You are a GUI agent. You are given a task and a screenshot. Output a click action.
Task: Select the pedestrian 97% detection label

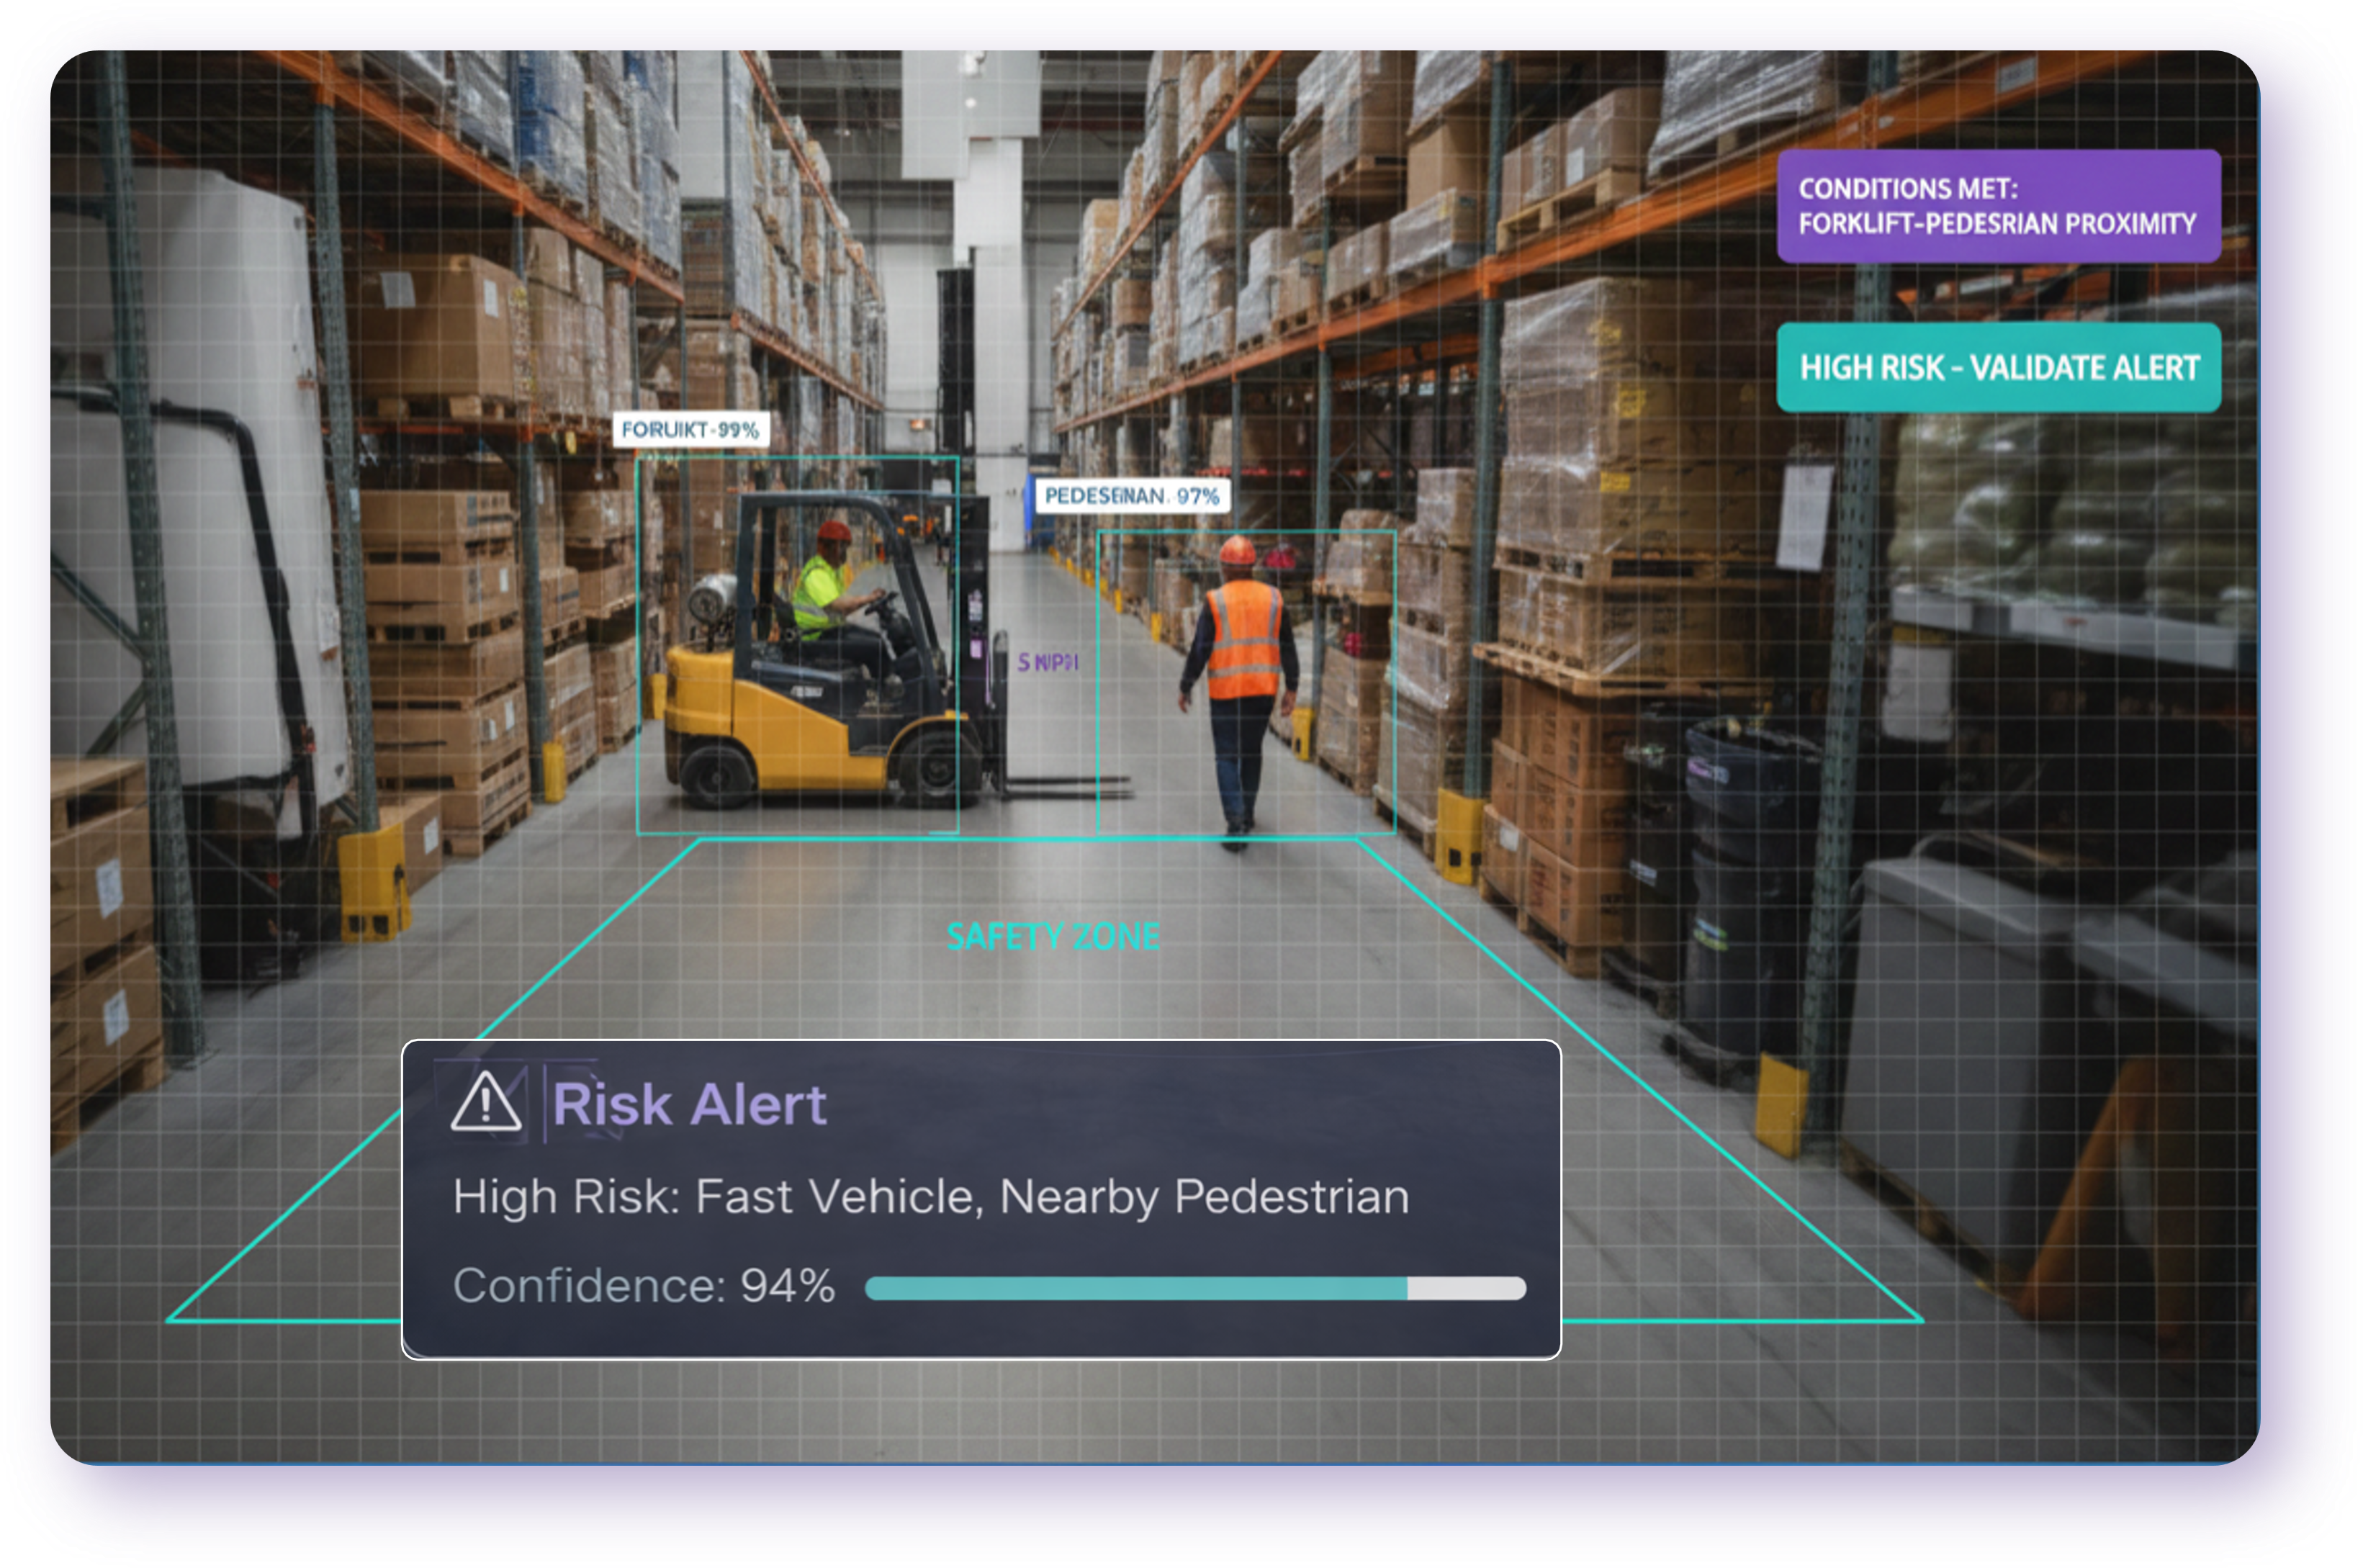click(x=1131, y=496)
